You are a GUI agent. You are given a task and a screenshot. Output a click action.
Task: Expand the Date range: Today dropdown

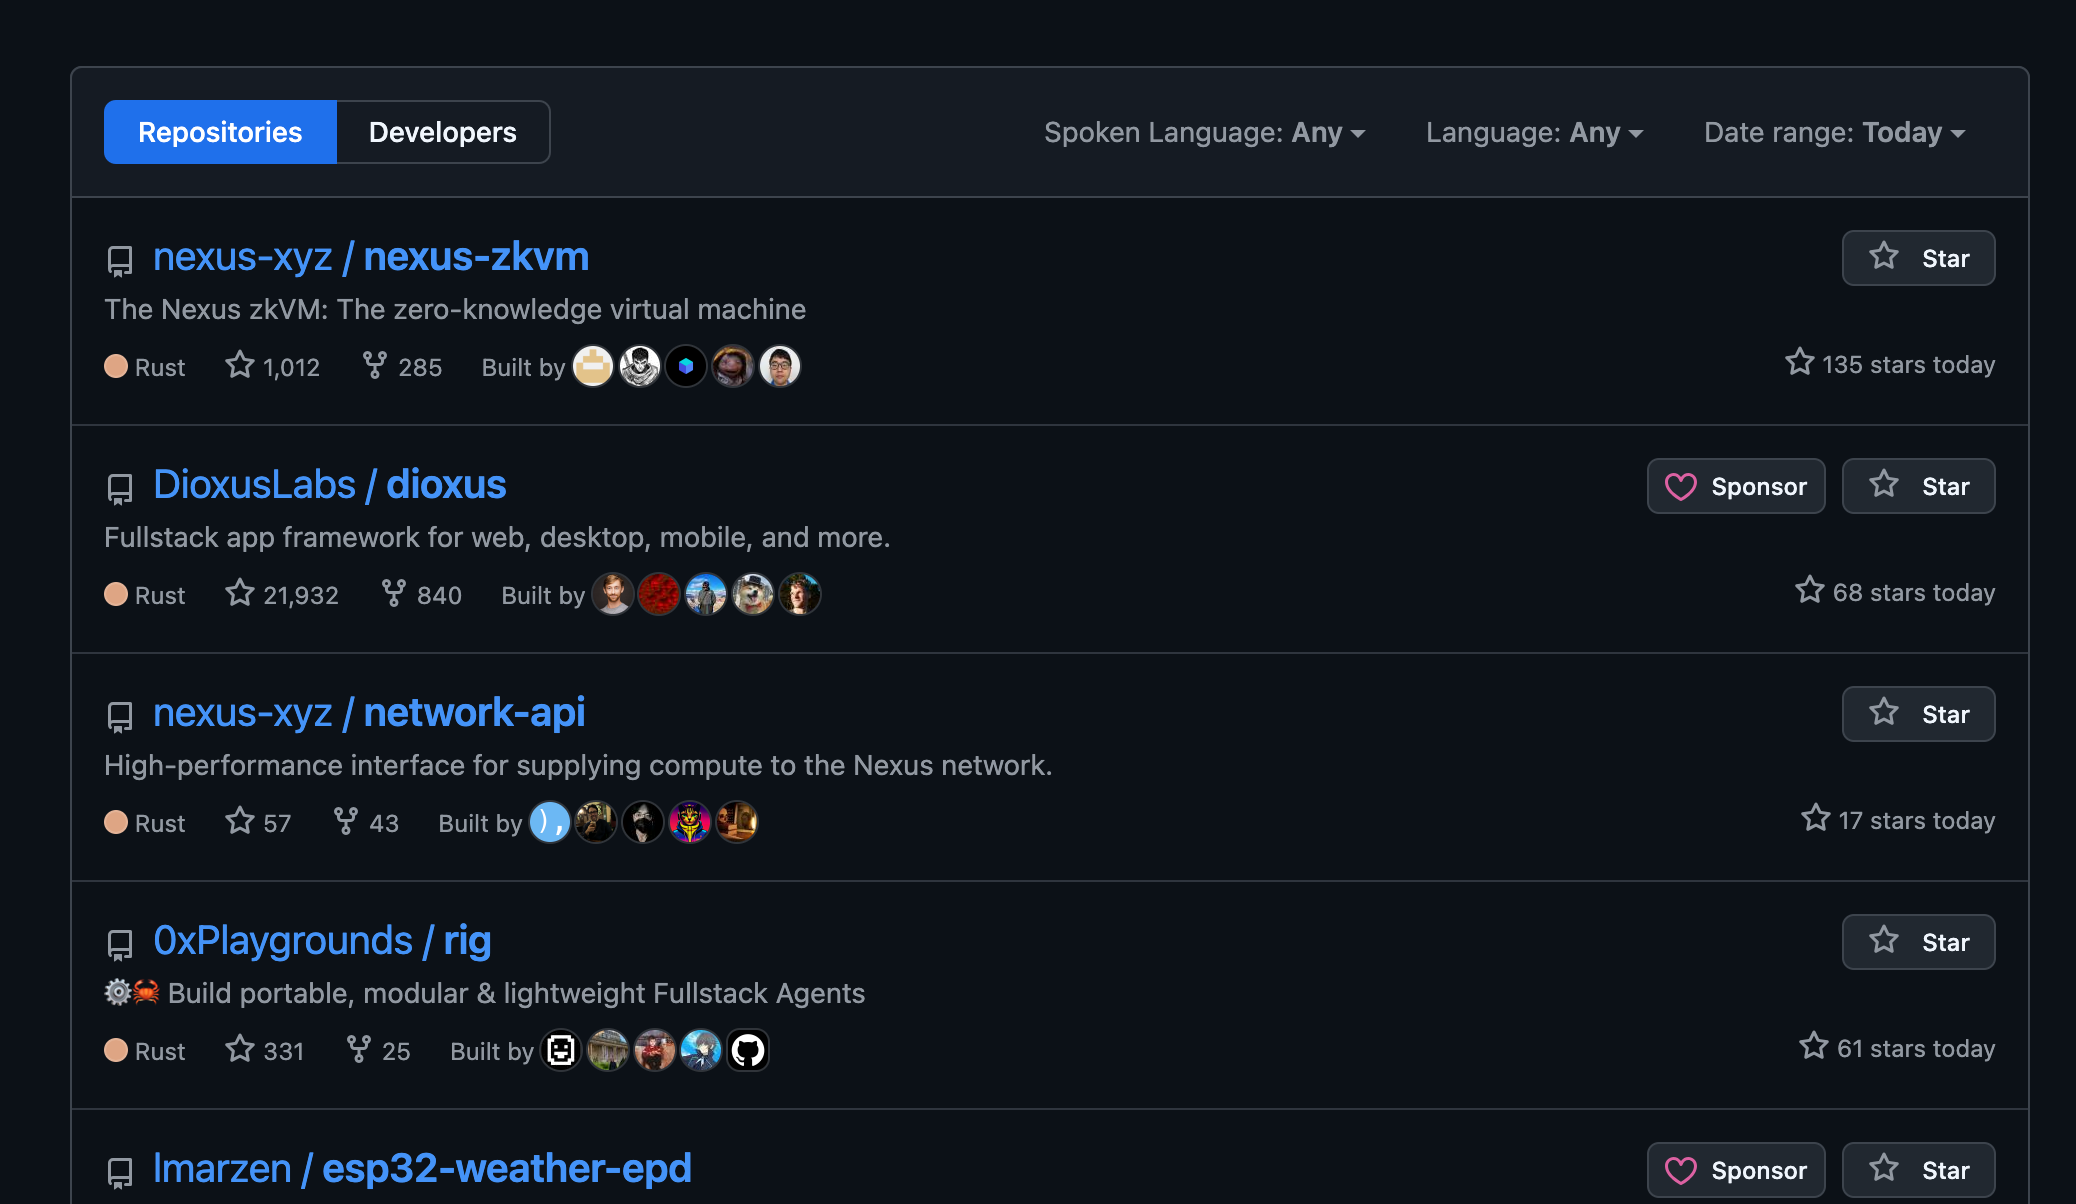coord(1834,132)
